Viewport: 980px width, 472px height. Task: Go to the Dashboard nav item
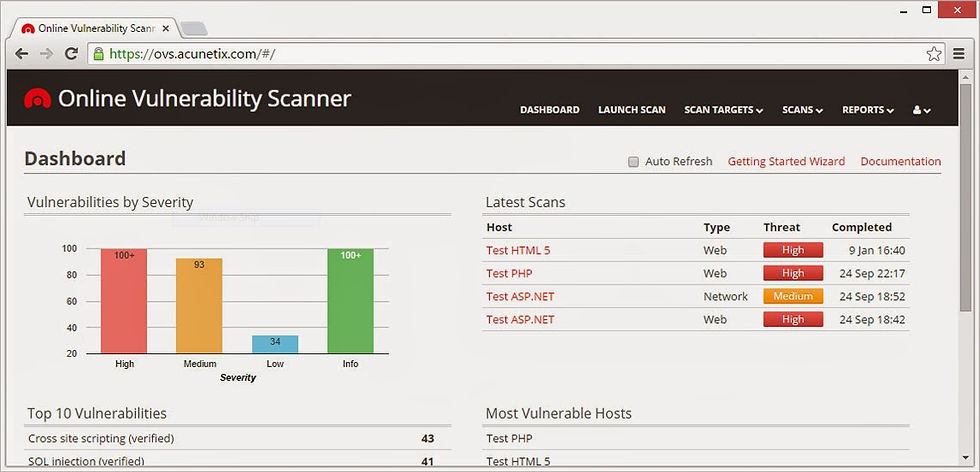pyautogui.click(x=549, y=110)
